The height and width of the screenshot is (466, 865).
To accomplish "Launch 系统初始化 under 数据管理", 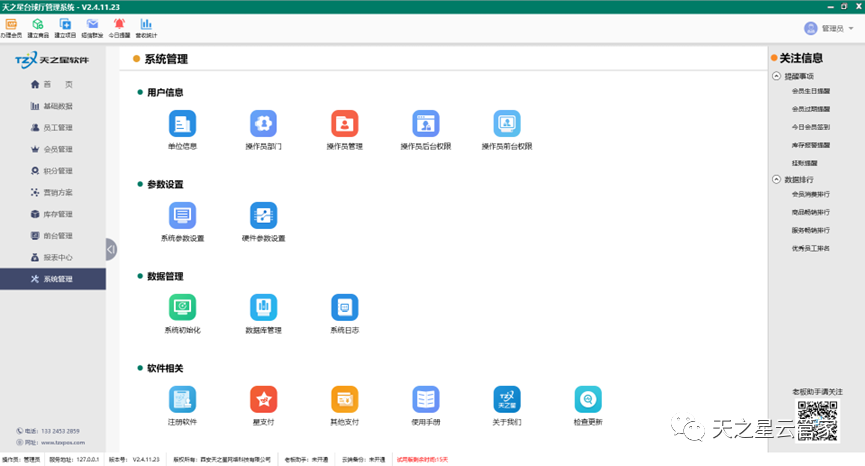I will tap(182, 307).
